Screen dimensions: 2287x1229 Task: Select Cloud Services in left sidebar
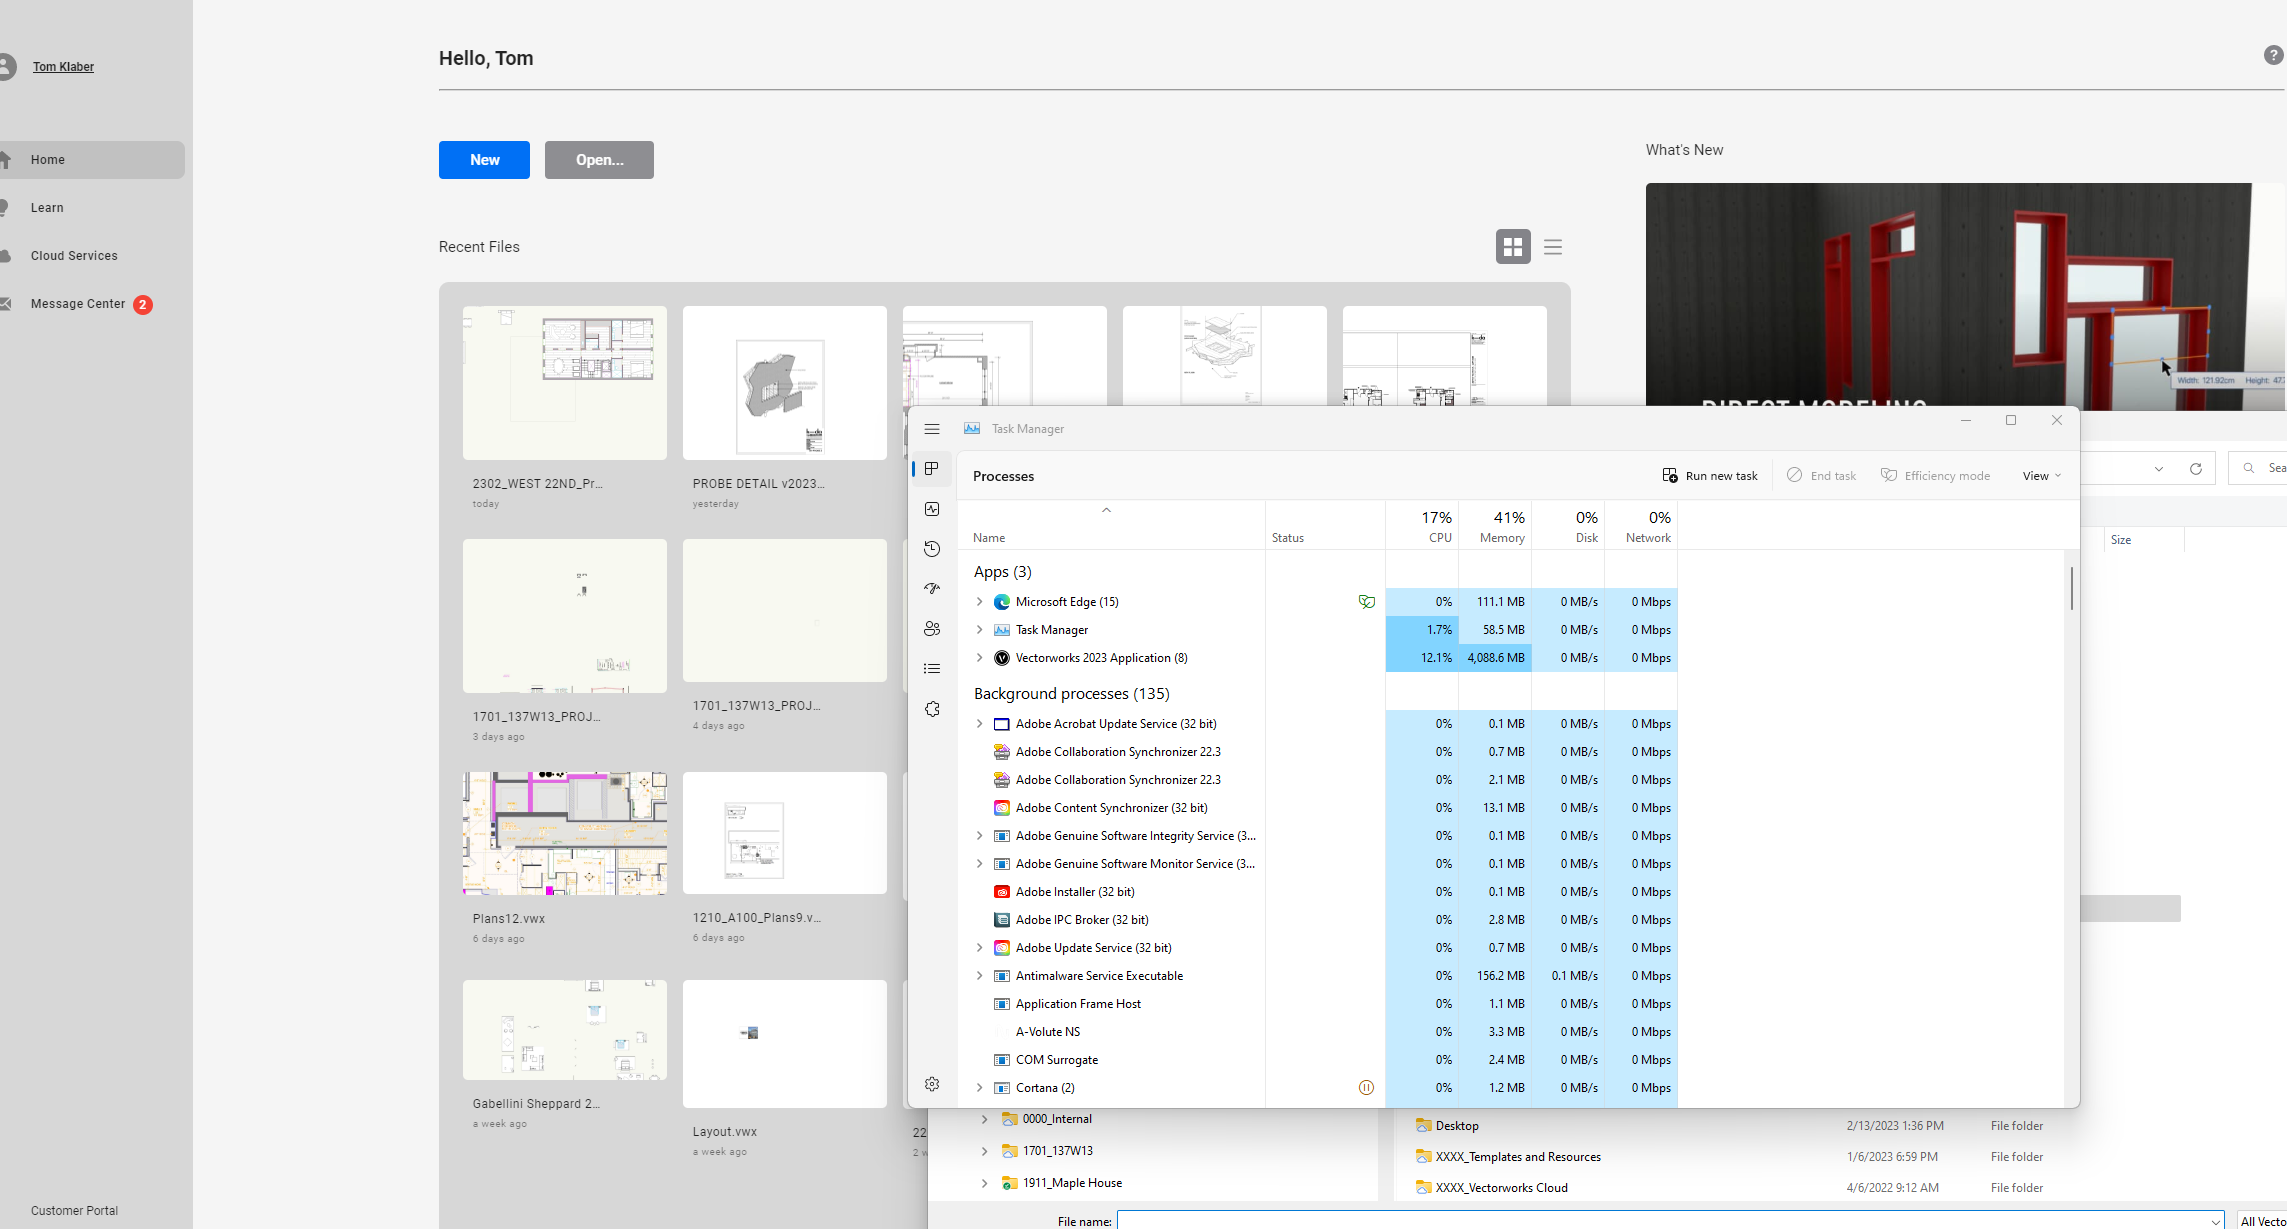(x=74, y=256)
